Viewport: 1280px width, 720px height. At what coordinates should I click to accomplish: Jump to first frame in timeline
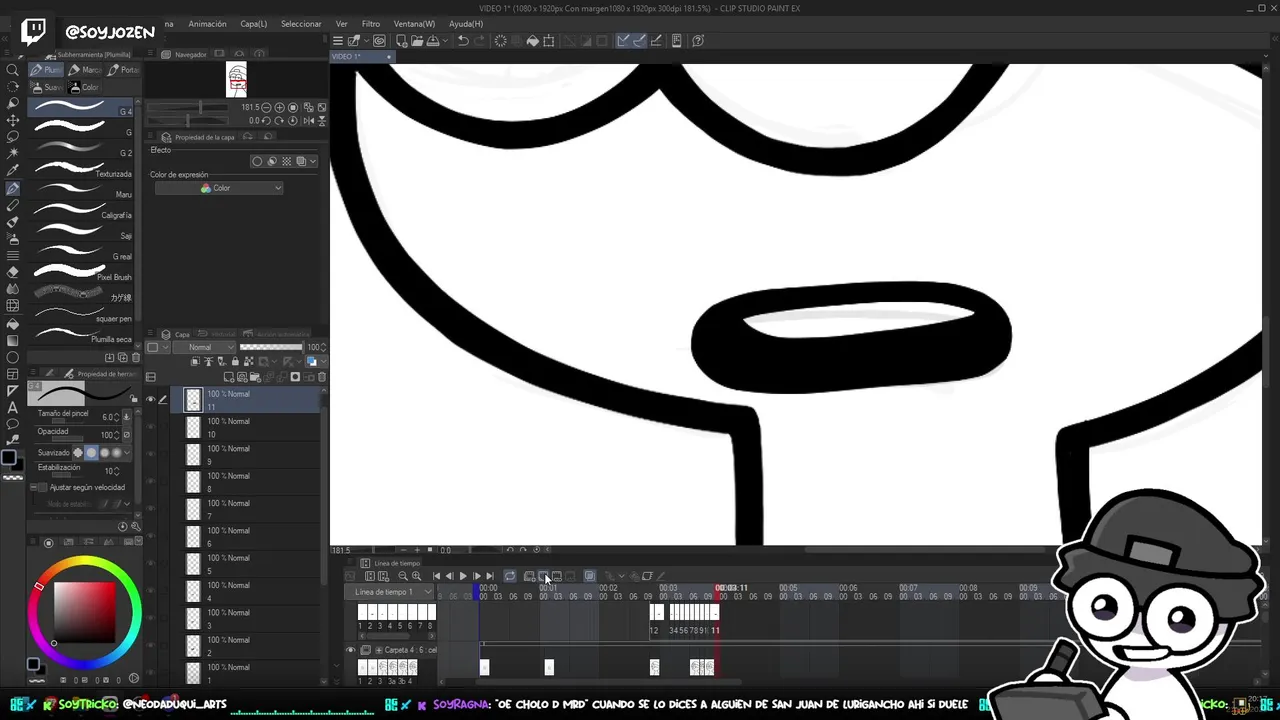[x=436, y=576]
